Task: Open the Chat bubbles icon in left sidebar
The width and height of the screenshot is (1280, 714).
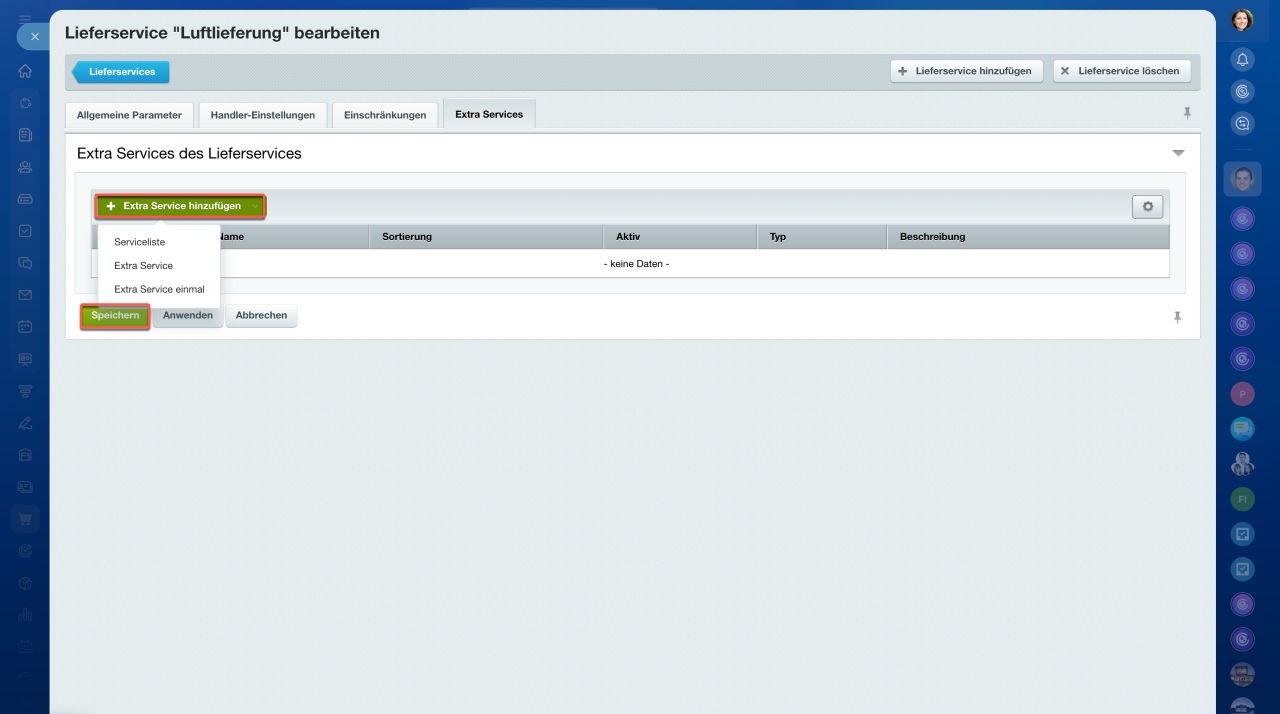Action: pos(25,263)
